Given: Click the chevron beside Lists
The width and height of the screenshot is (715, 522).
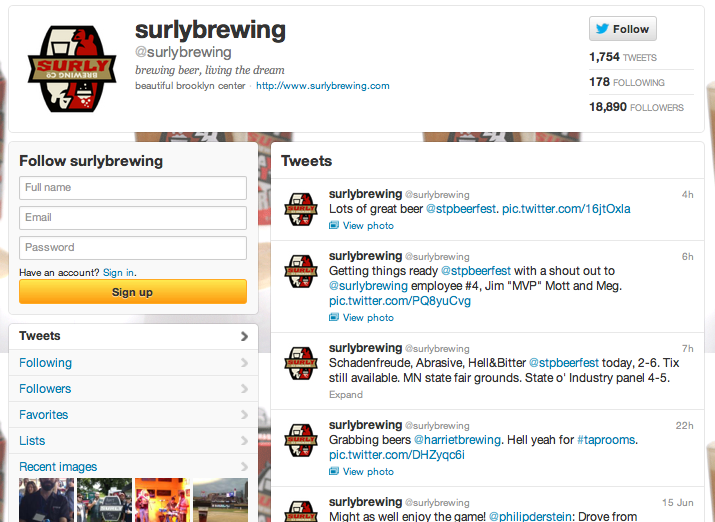Looking at the screenshot, I should click(244, 441).
